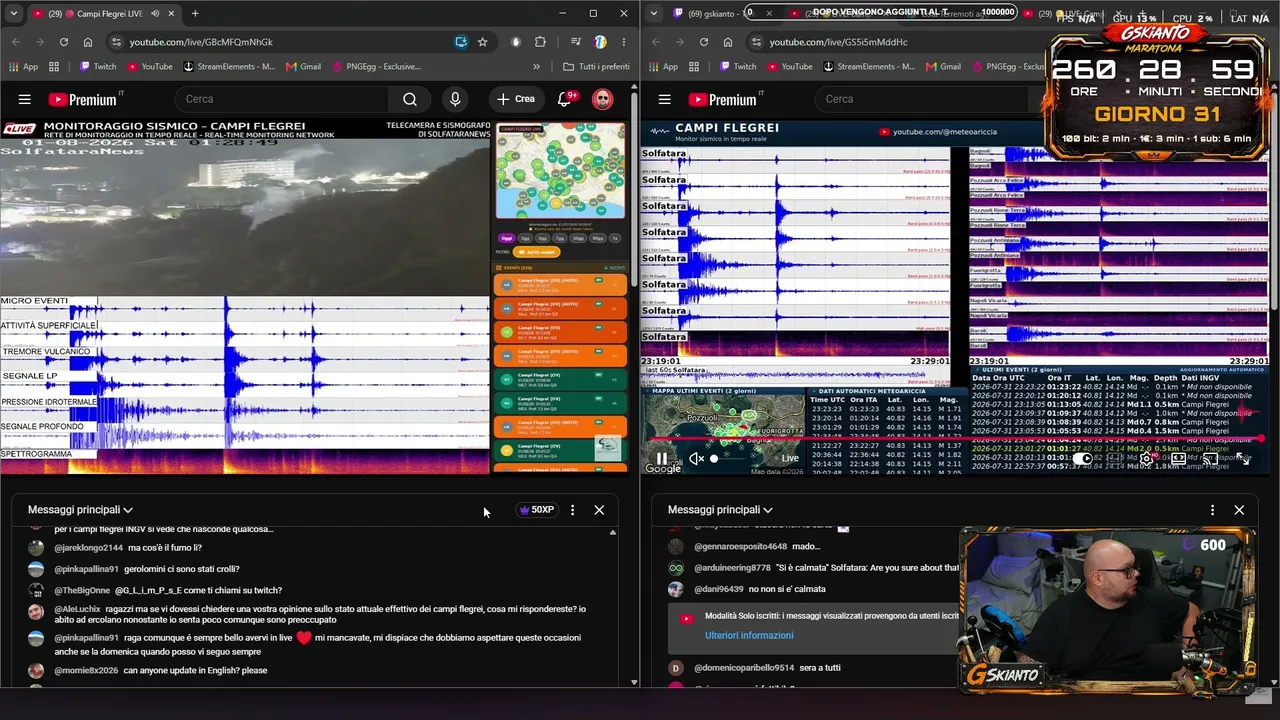Image resolution: width=1280 pixels, height=720 pixels.
Task: Unmute the right video with speaker icon
Action: [x=697, y=459]
